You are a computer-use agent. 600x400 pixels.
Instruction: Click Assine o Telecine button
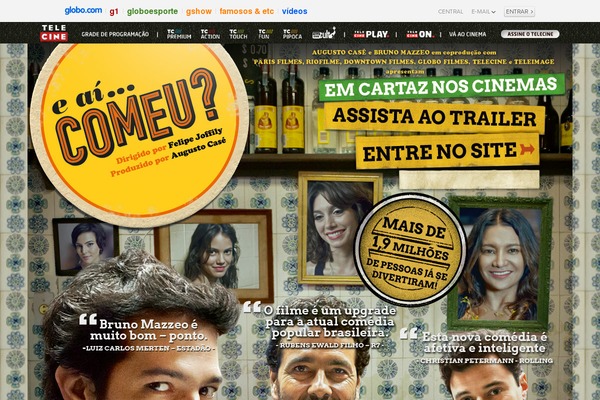coord(530,34)
